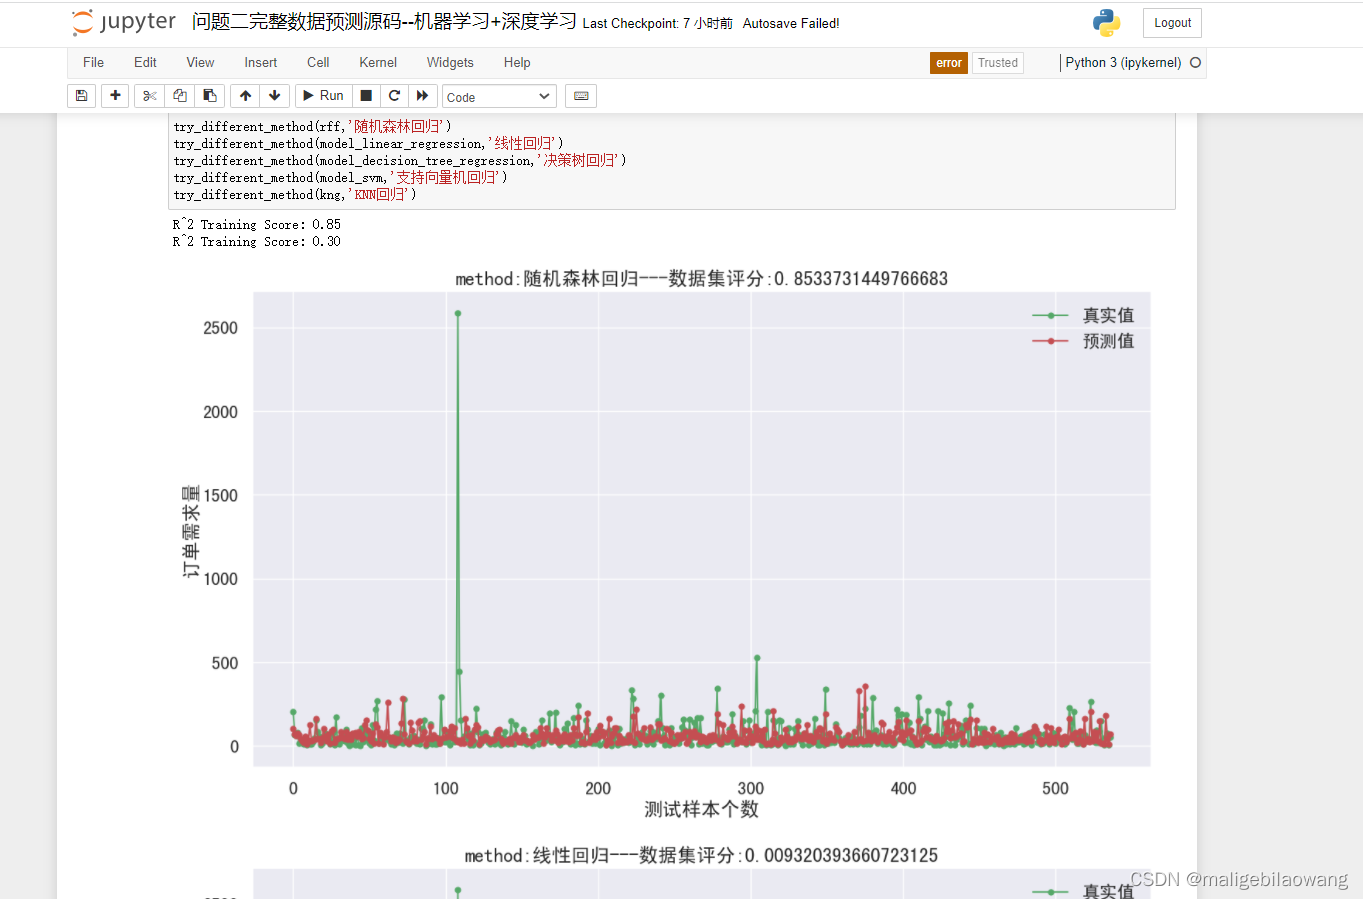The width and height of the screenshot is (1363, 899).
Task: Click the notebook title to rename
Action: point(384,22)
